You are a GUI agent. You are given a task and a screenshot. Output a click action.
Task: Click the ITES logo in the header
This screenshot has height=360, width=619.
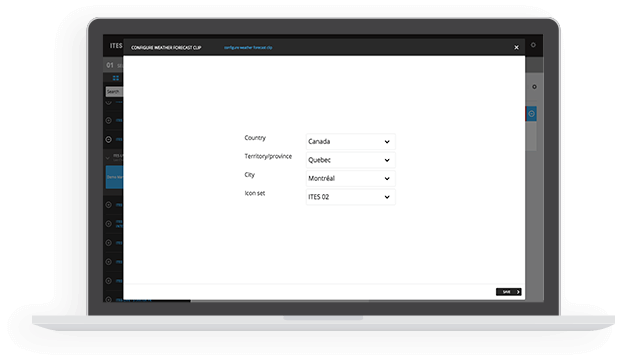coord(116,46)
